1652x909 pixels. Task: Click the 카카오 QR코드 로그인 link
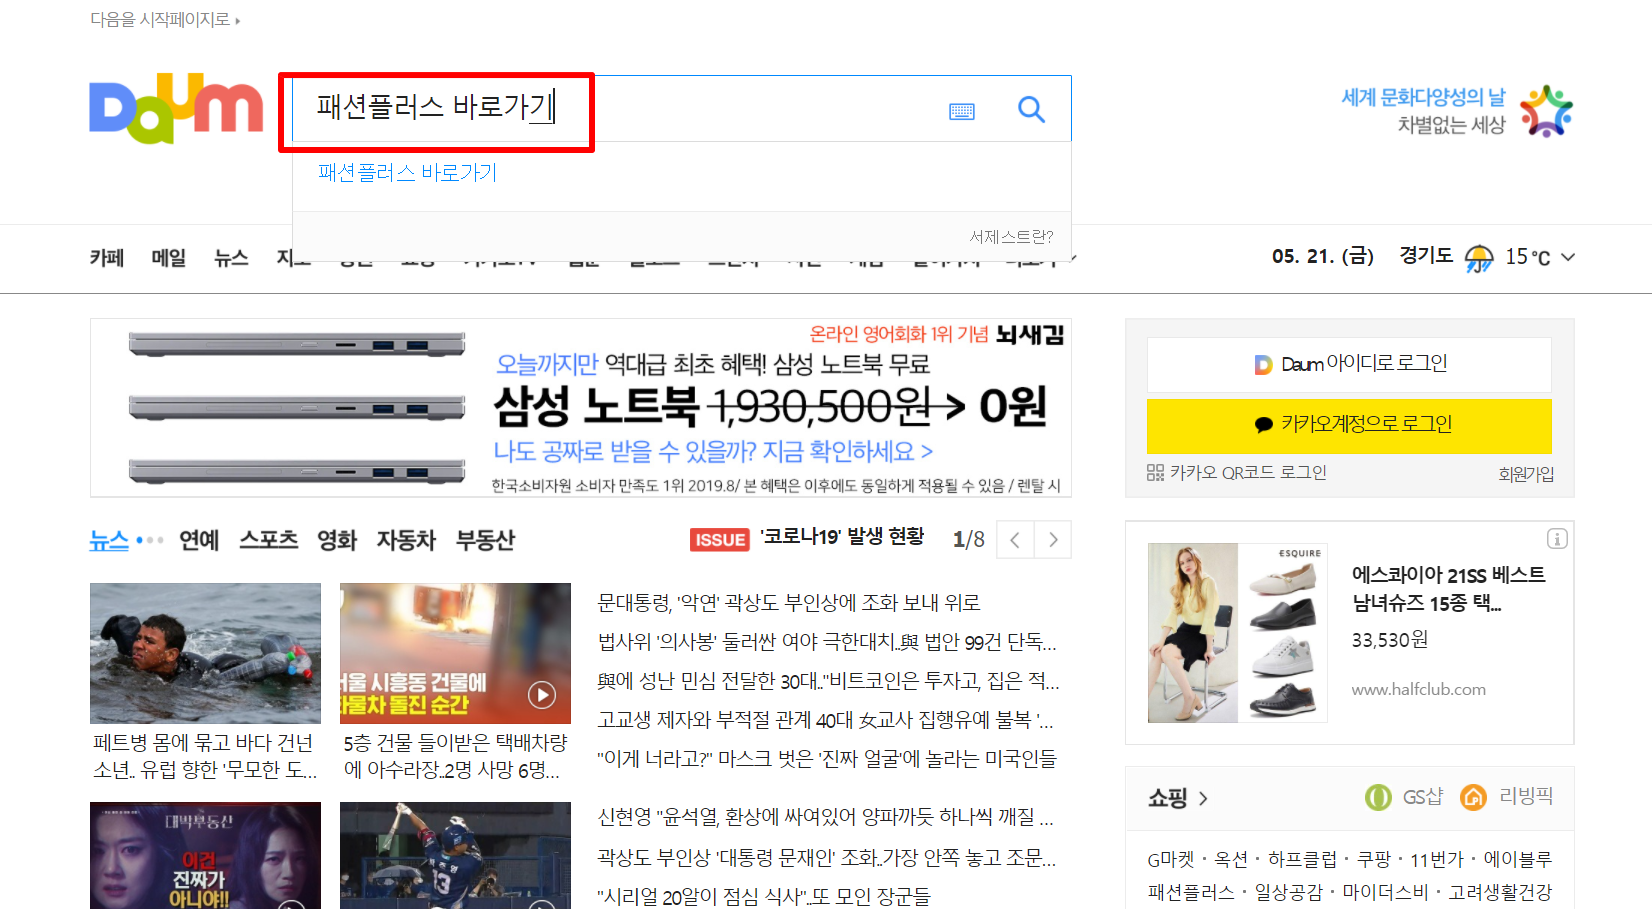1237,472
